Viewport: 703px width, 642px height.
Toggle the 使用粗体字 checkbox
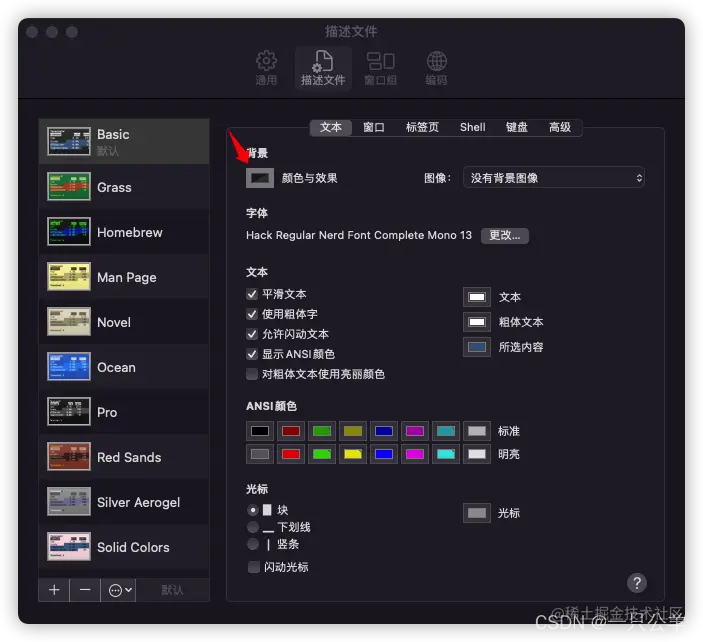[252, 314]
